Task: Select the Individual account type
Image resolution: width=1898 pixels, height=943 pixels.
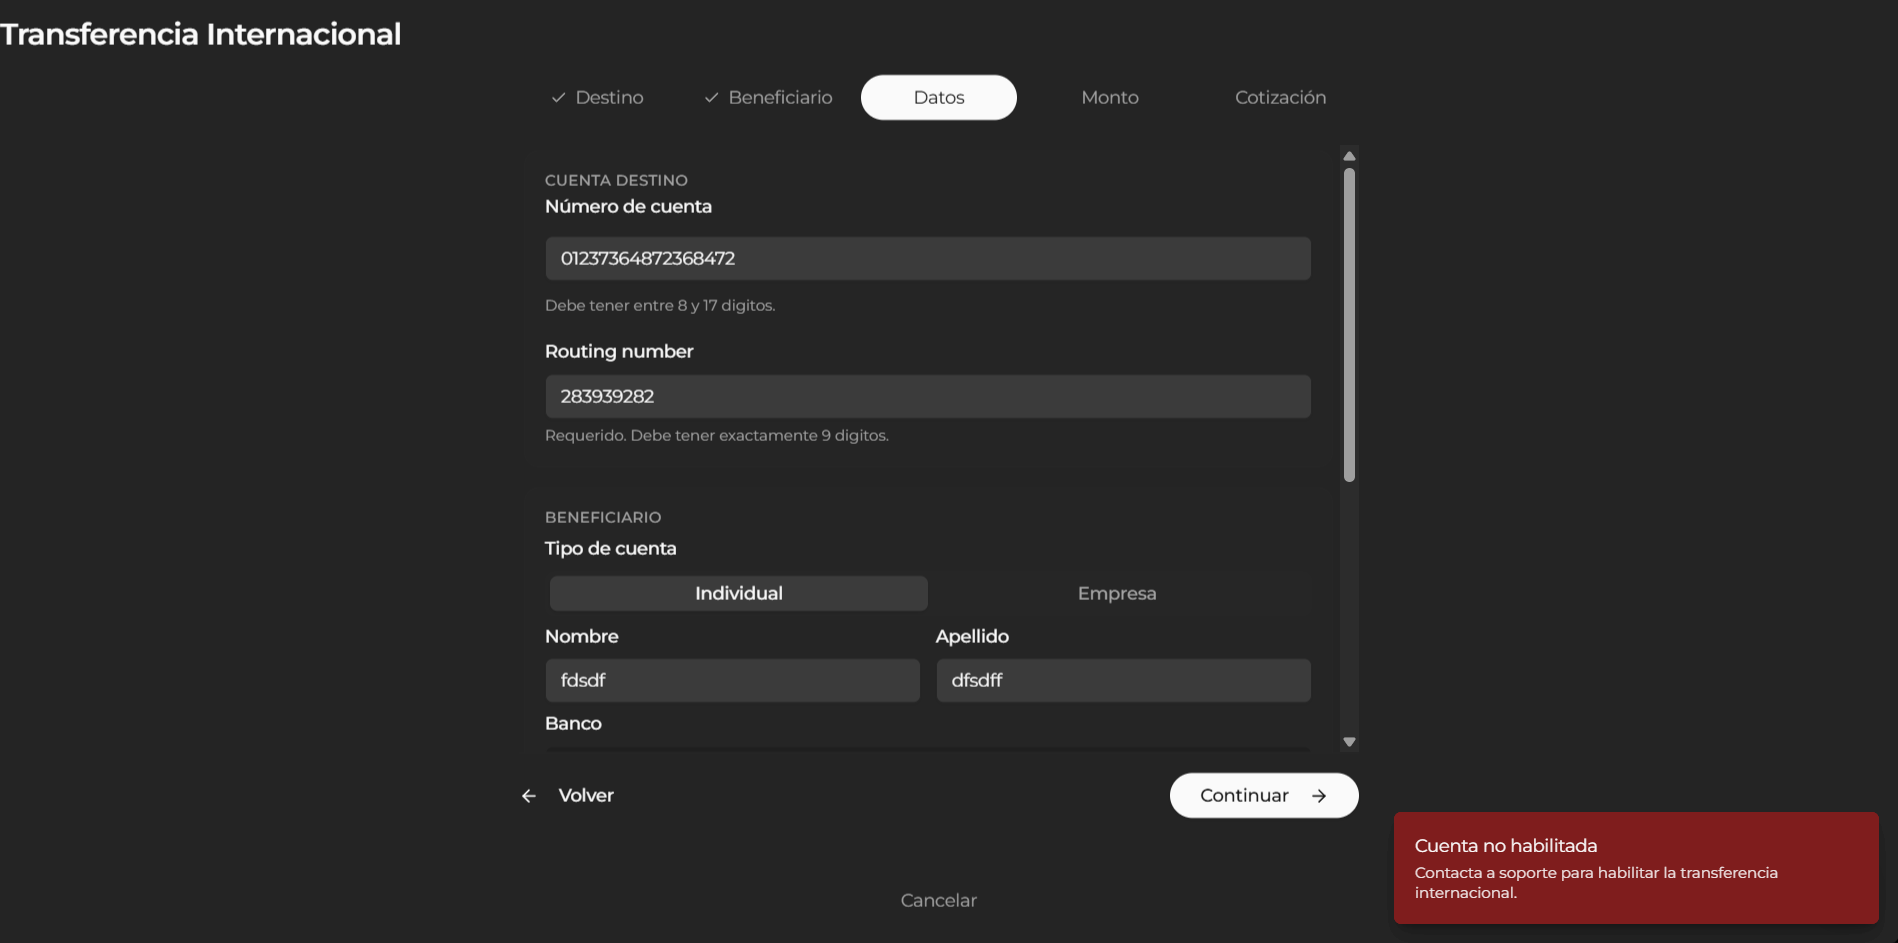Action: point(739,593)
